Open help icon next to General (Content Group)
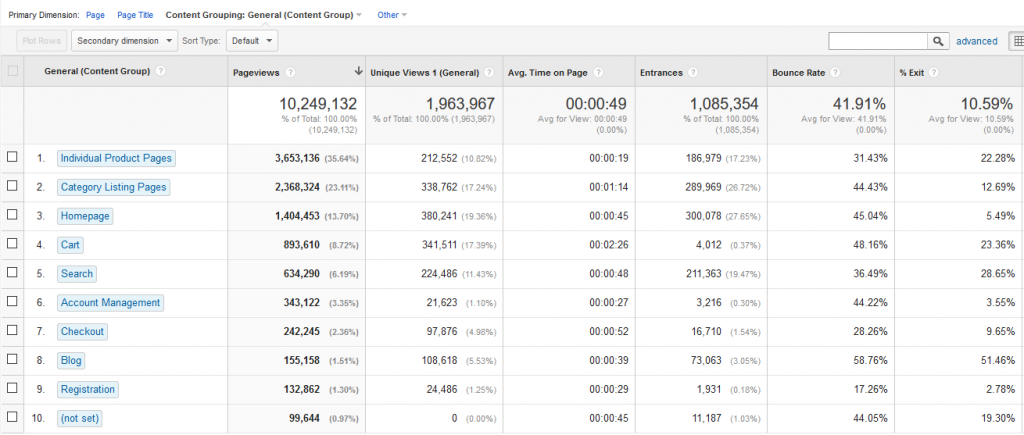This screenshot has height=435, width=1024. 161,72
